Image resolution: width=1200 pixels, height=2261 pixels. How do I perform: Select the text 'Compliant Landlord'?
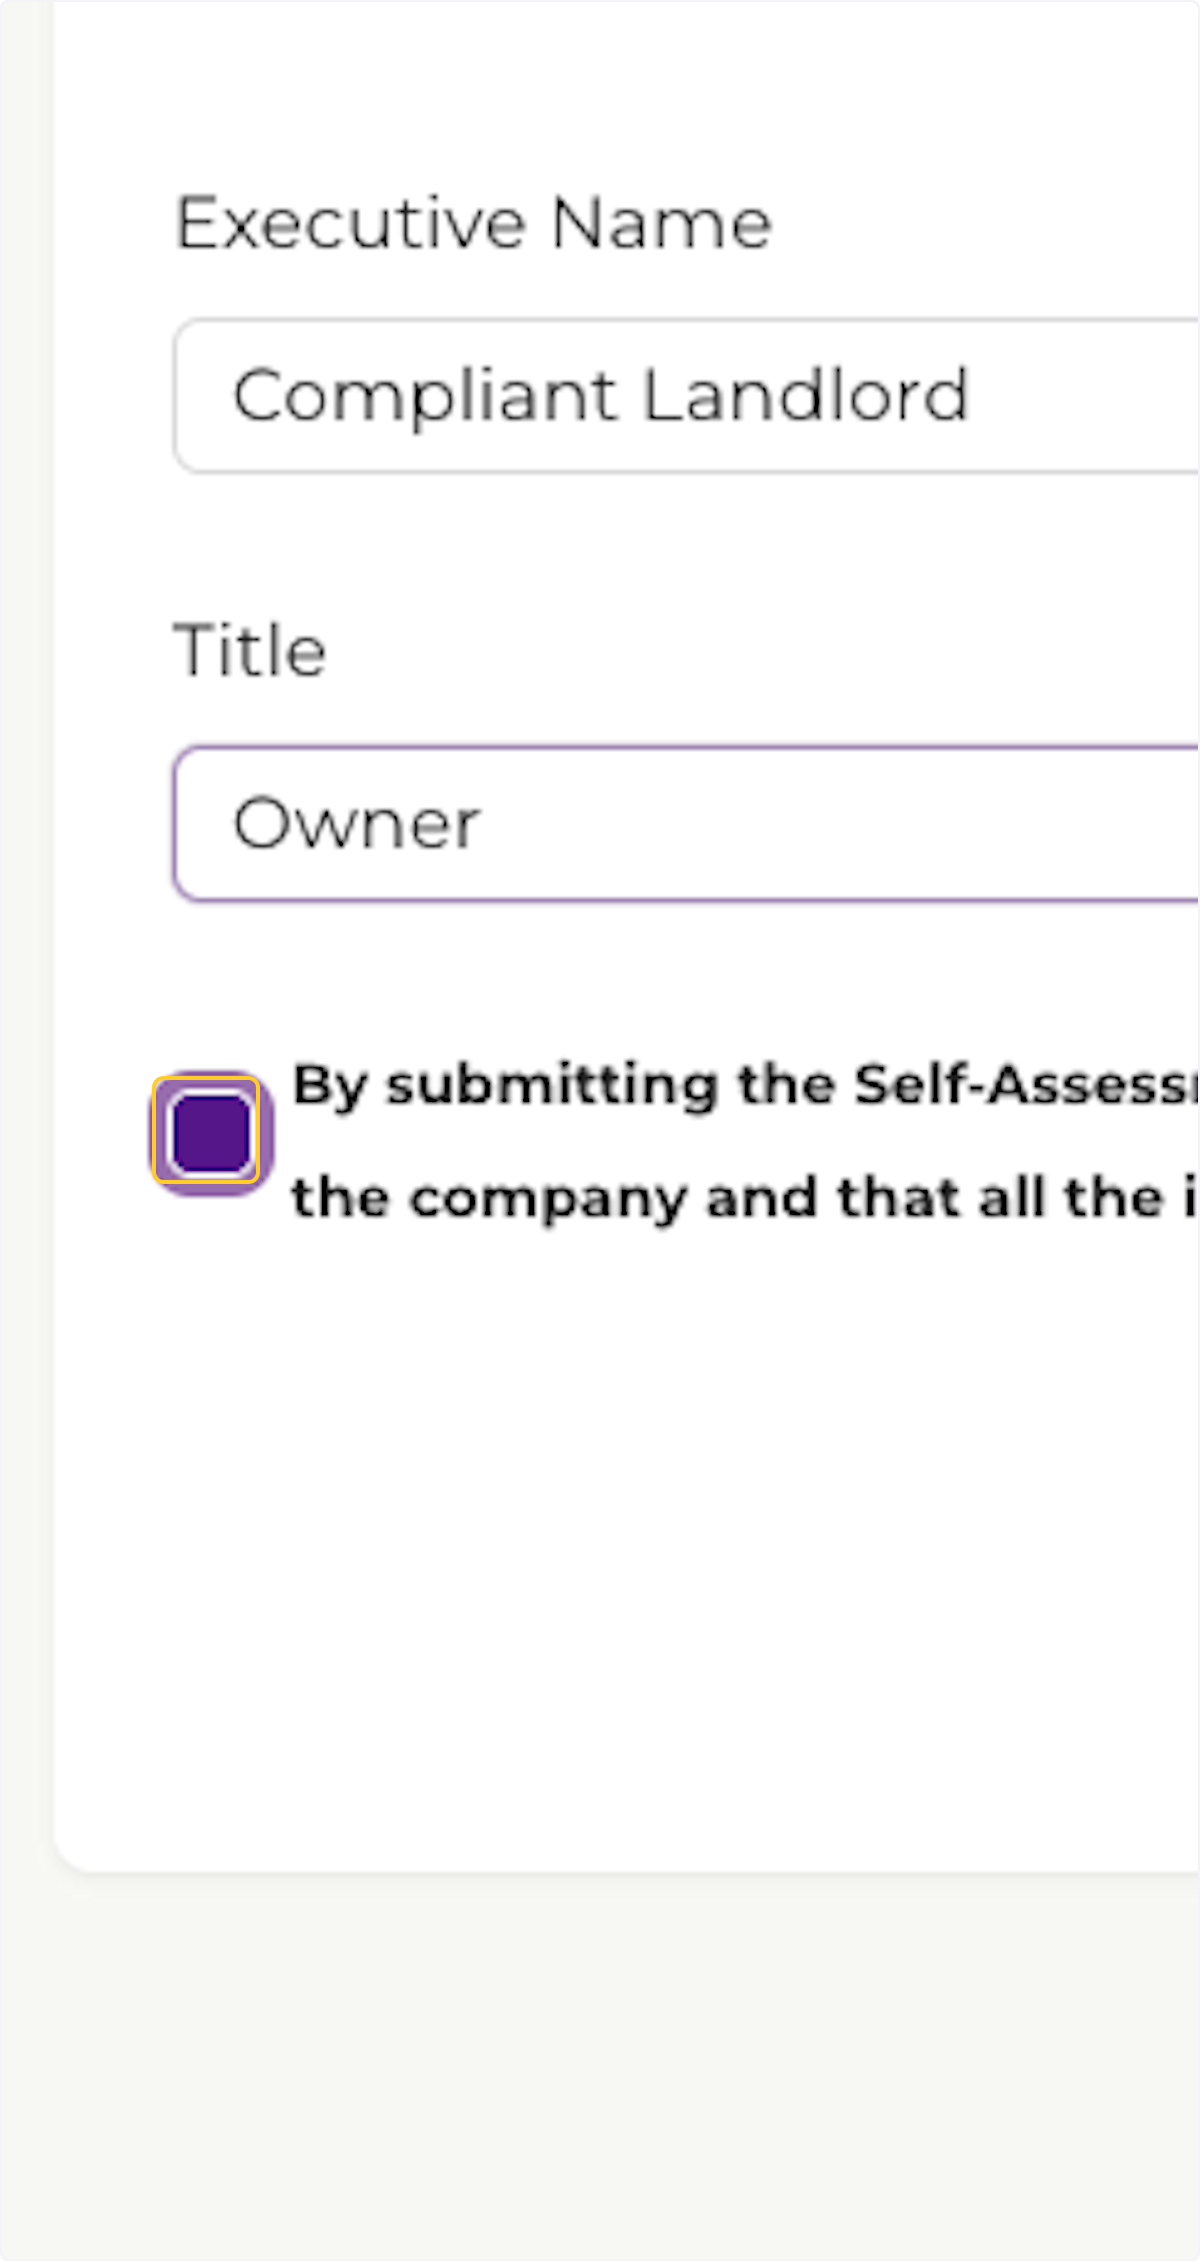pyautogui.click(x=600, y=396)
